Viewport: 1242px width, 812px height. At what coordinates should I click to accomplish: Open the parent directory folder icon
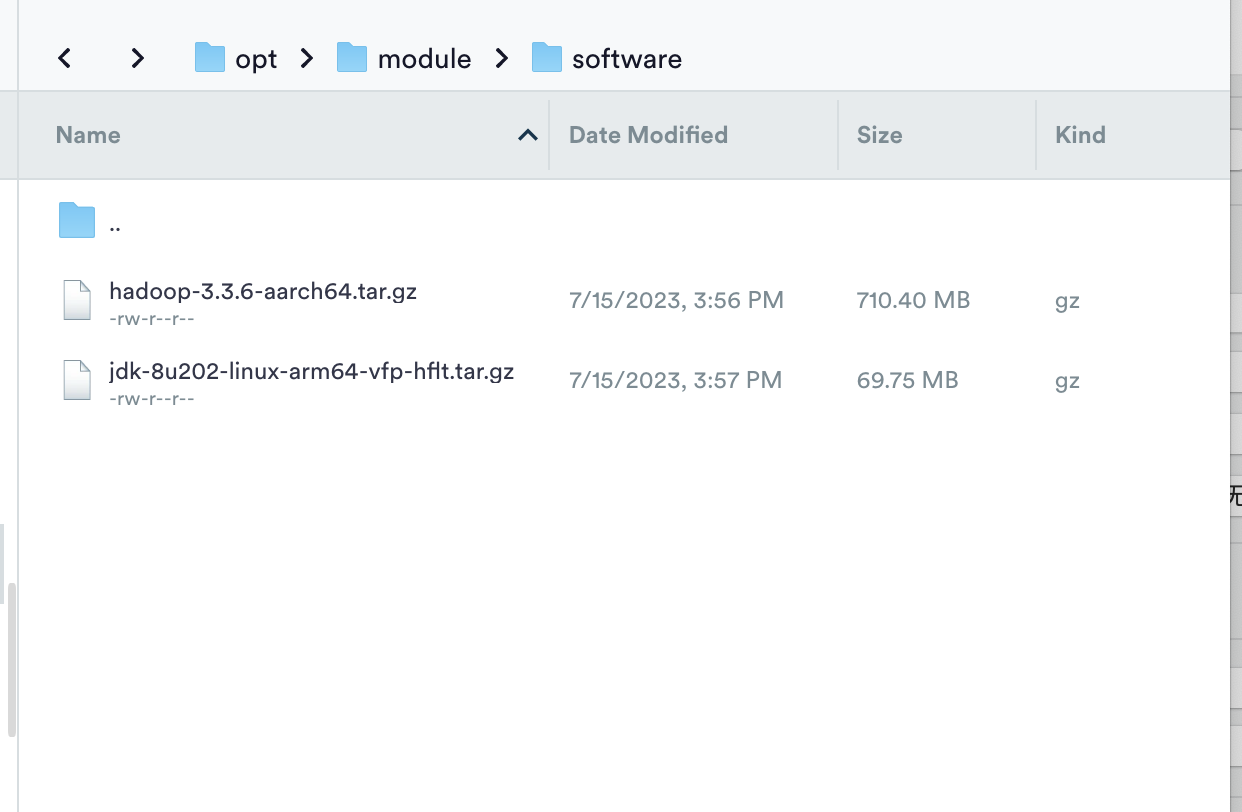tap(77, 220)
